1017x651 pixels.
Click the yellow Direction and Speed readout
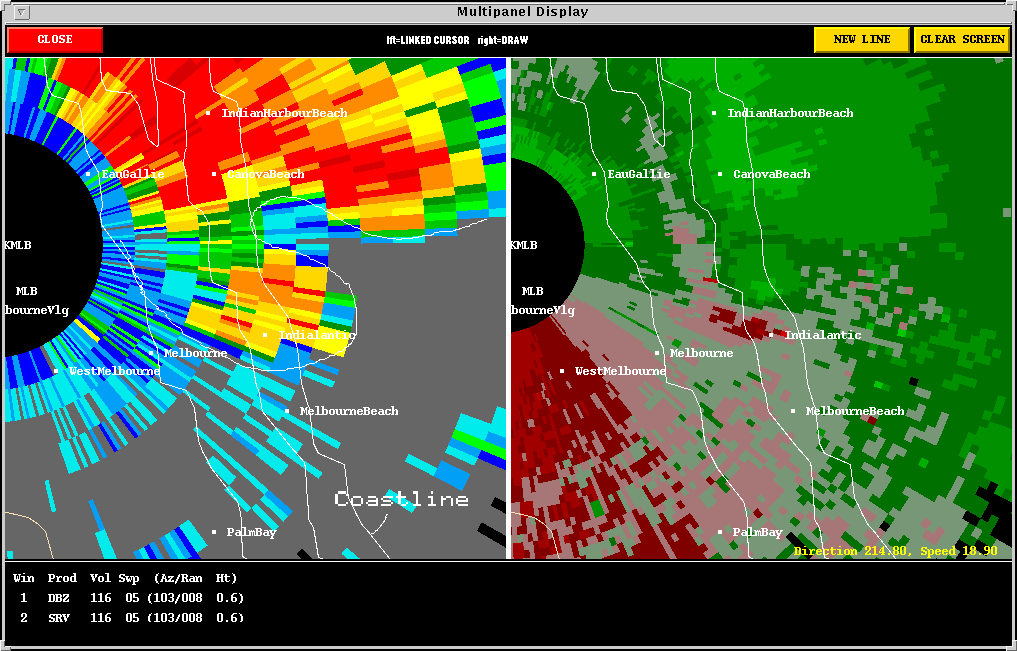(895, 551)
